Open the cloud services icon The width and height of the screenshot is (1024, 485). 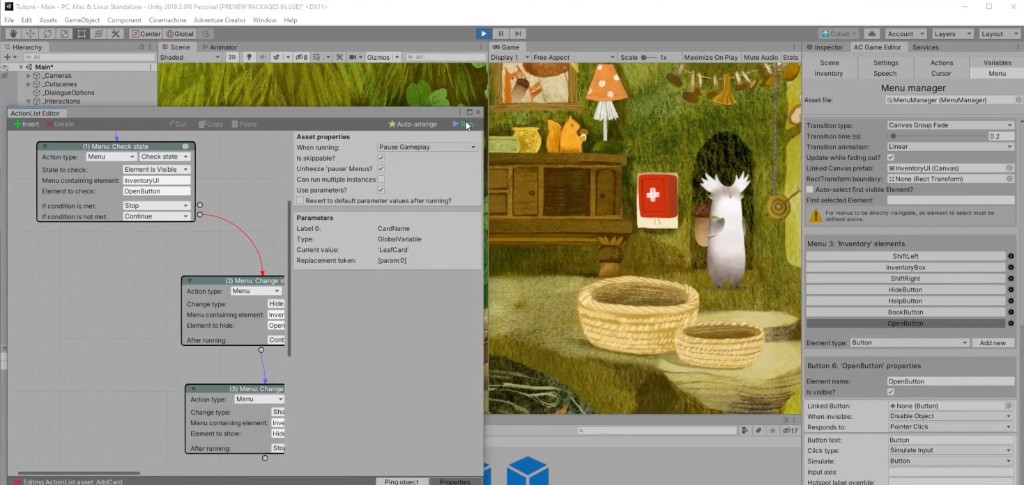pos(871,33)
